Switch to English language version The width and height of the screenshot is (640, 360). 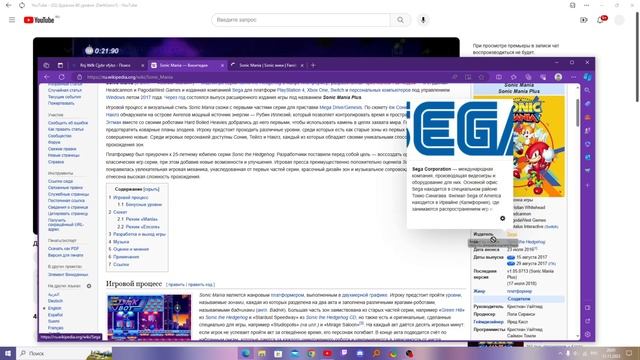[x=55, y=308]
